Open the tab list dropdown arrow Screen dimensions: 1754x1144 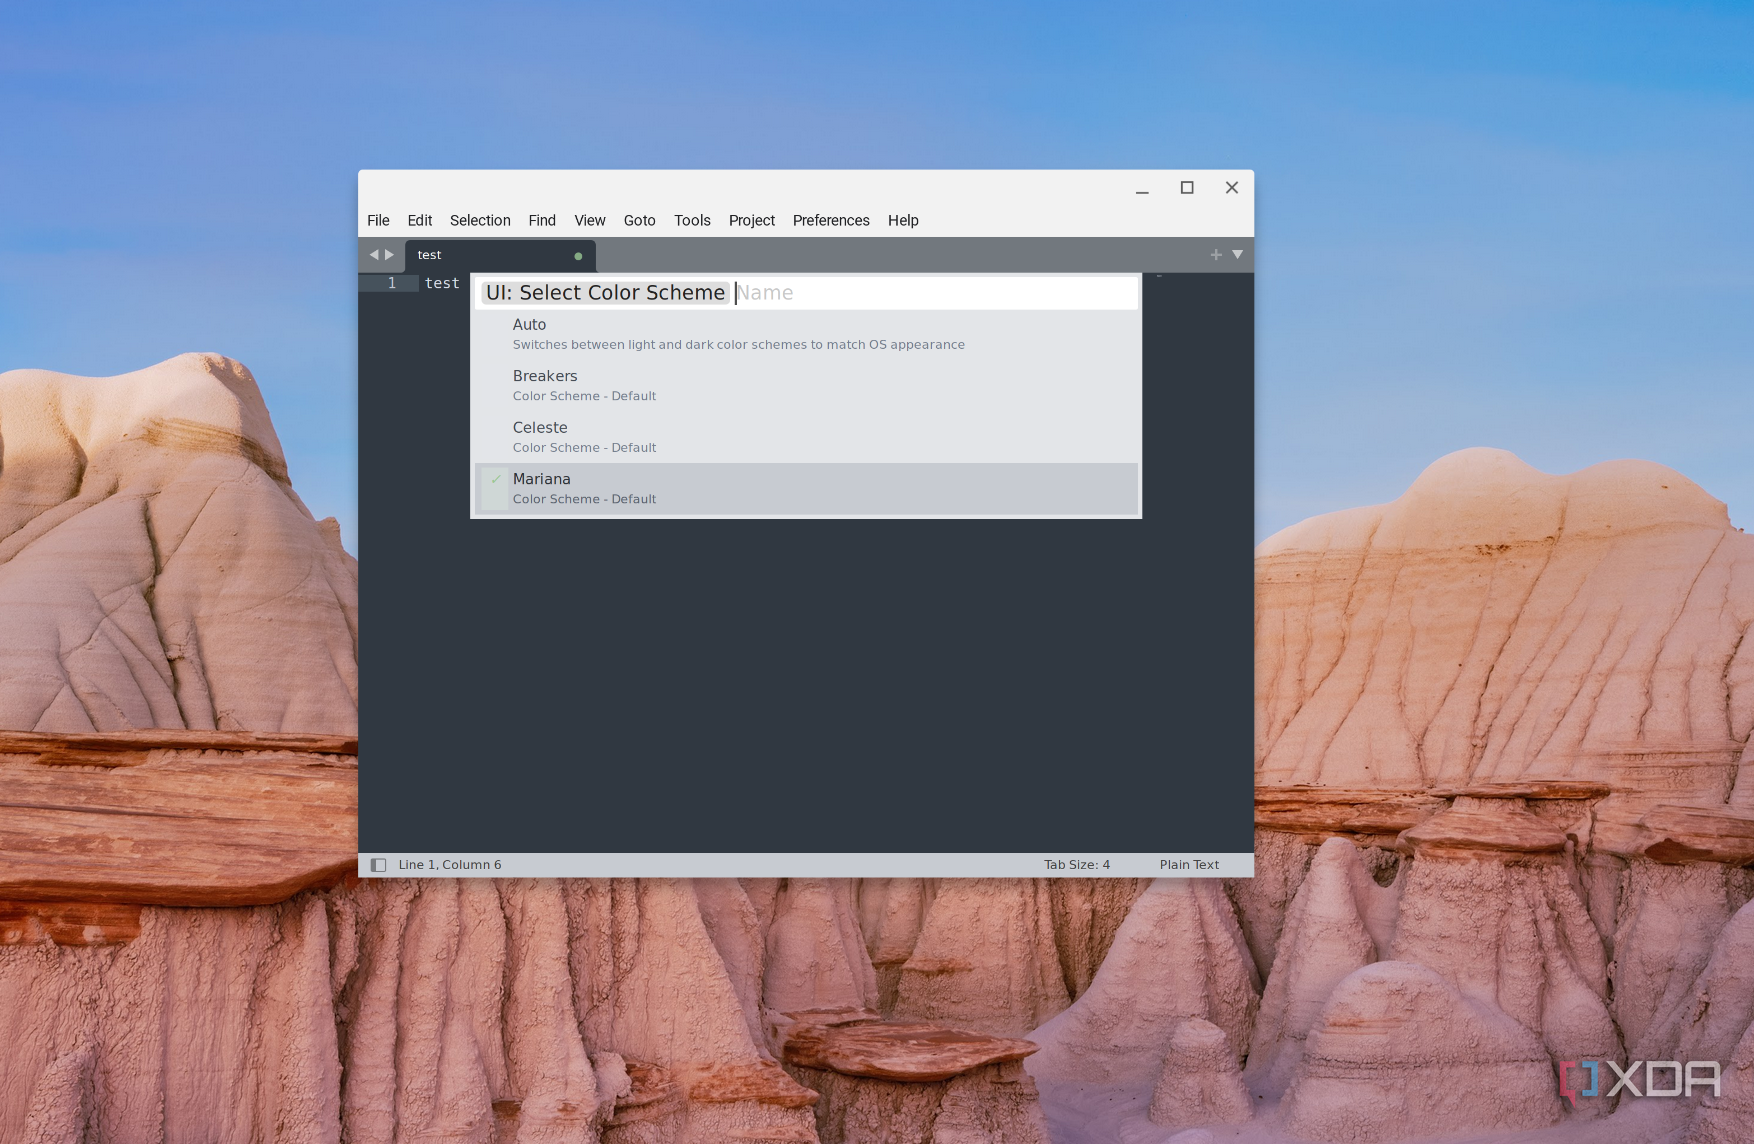pyautogui.click(x=1238, y=255)
